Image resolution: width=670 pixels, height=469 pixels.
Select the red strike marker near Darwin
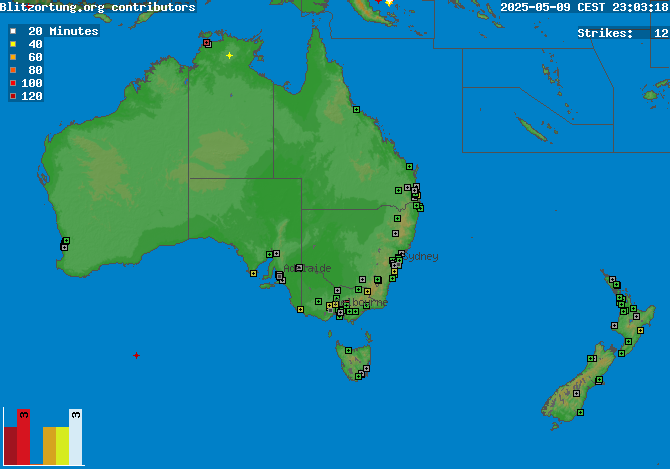[207, 43]
